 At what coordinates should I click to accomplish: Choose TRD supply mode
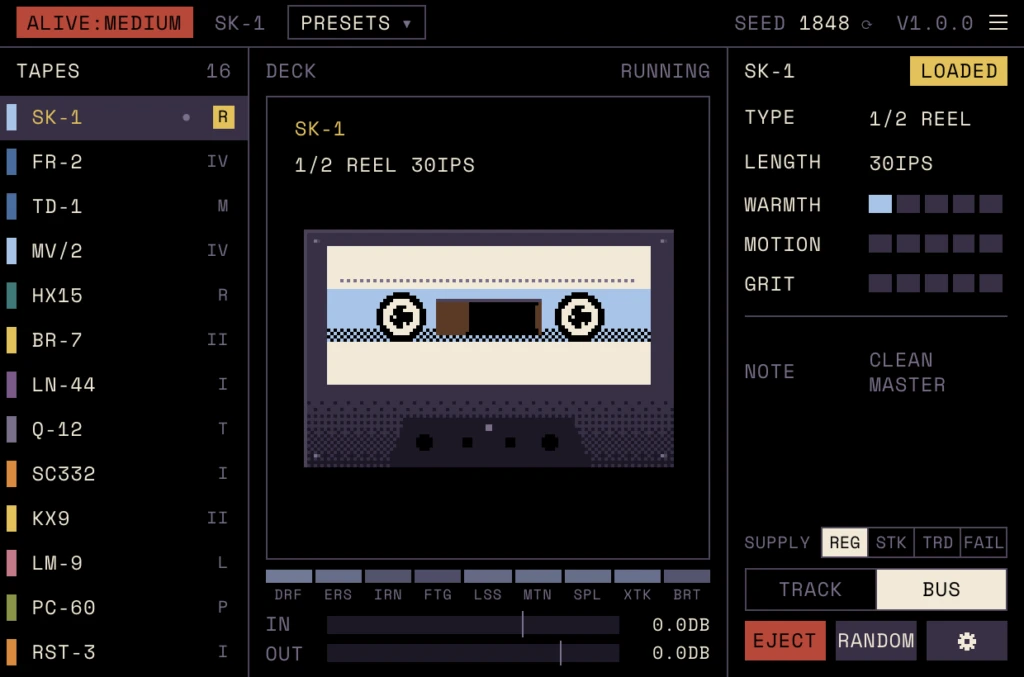tap(937, 543)
